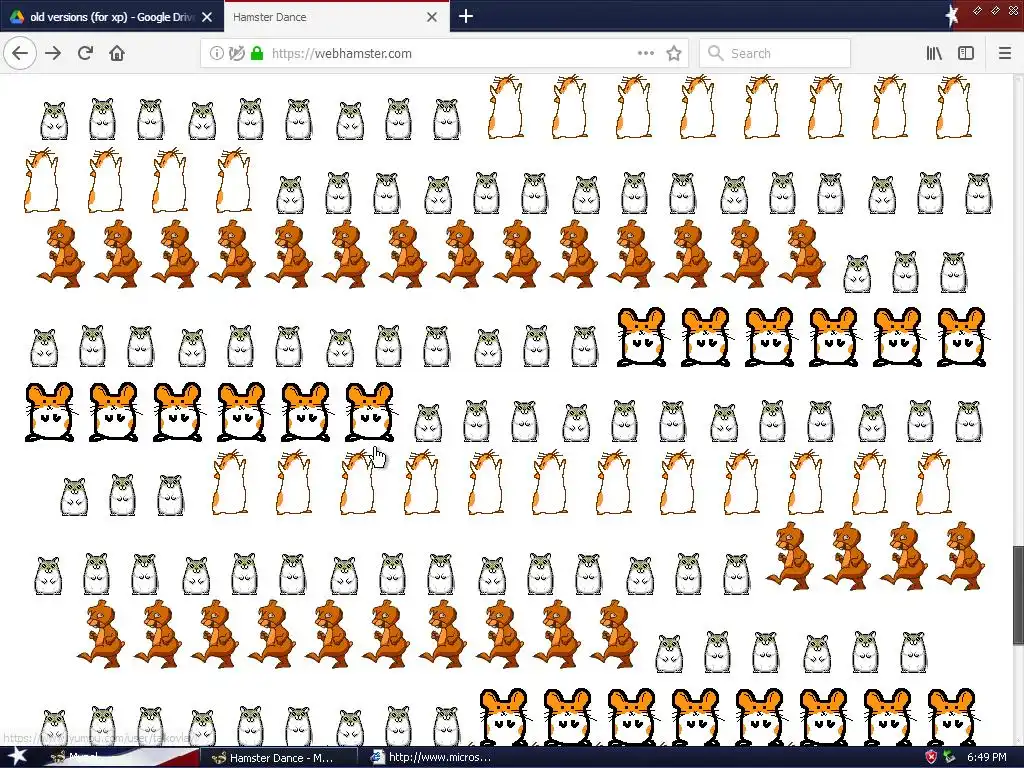Open the browser home page

(117, 53)
